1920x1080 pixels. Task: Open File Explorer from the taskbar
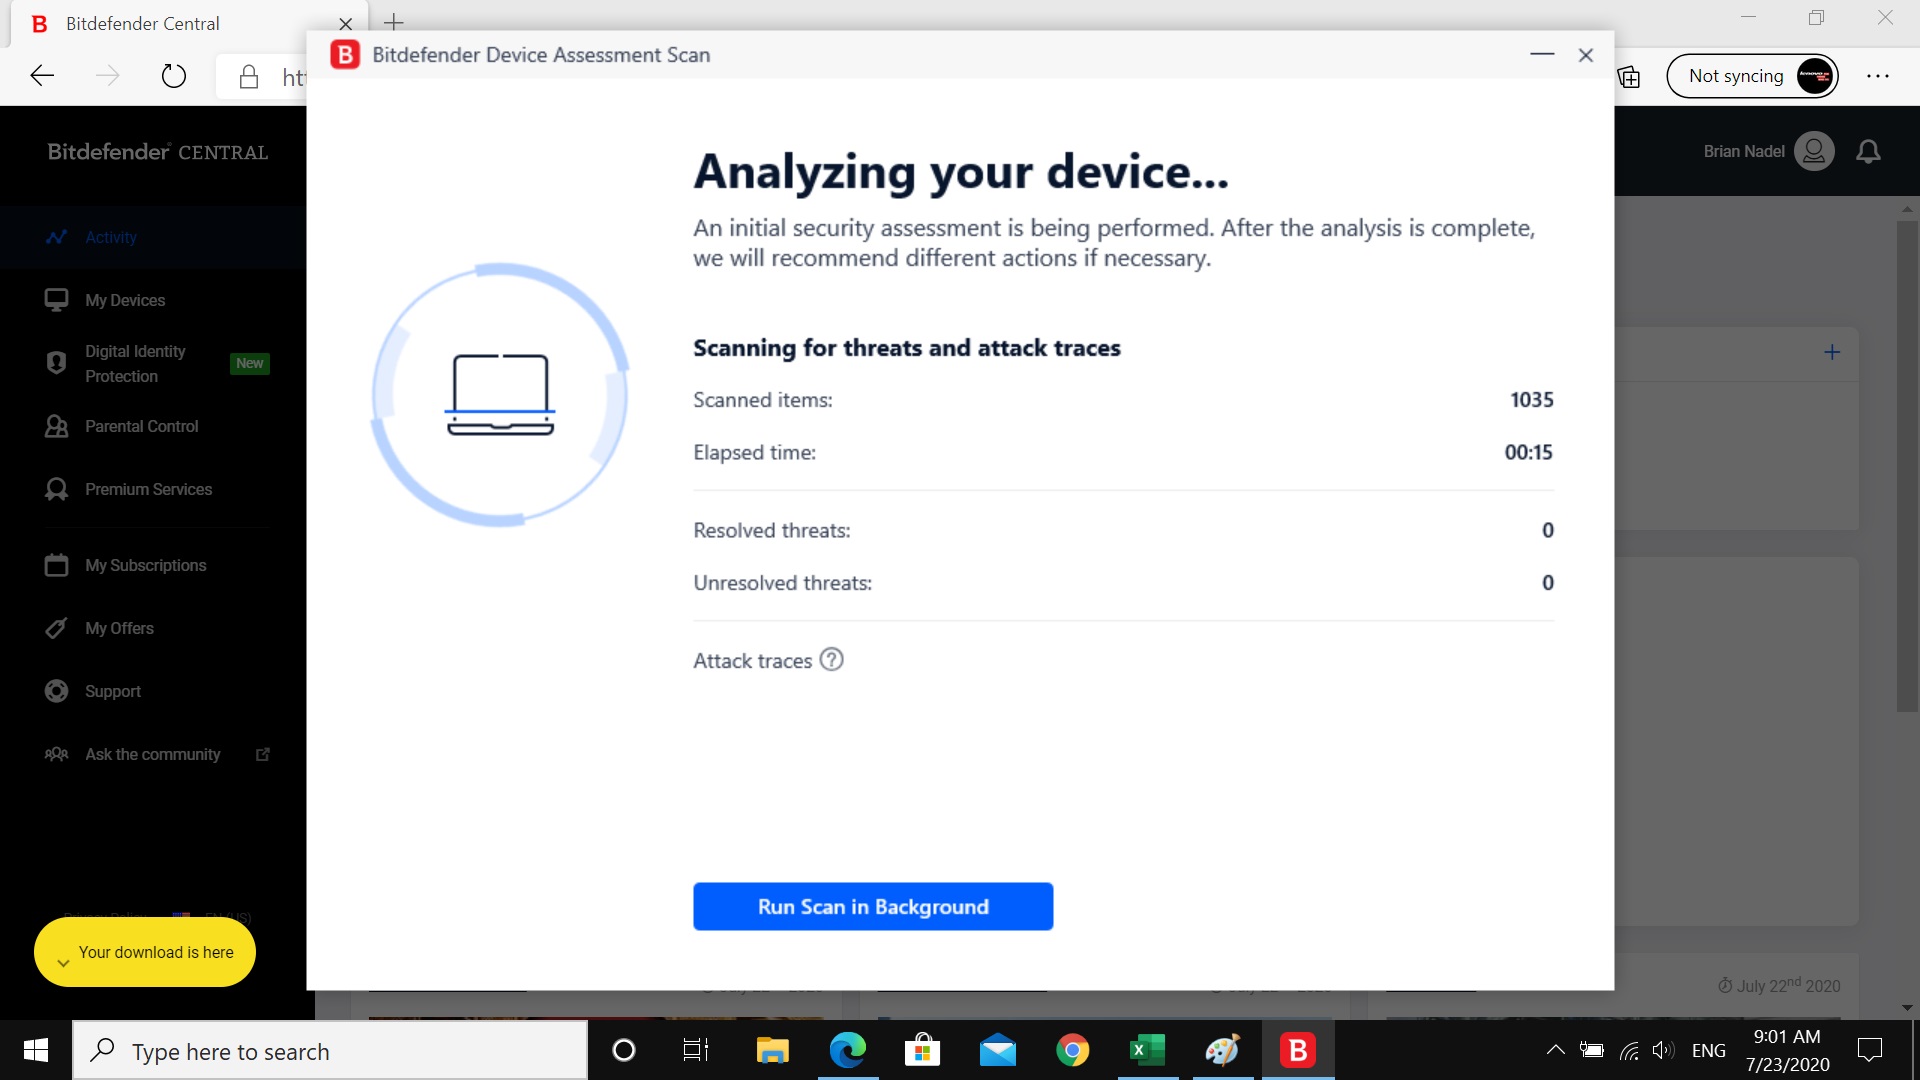point(772,1050)
